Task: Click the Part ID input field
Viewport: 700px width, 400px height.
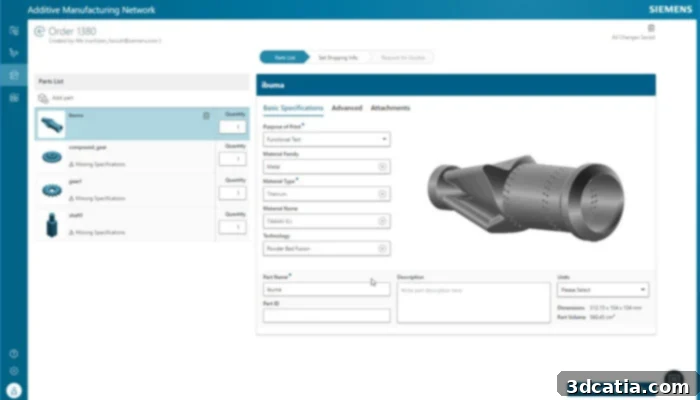Action: 327,316
